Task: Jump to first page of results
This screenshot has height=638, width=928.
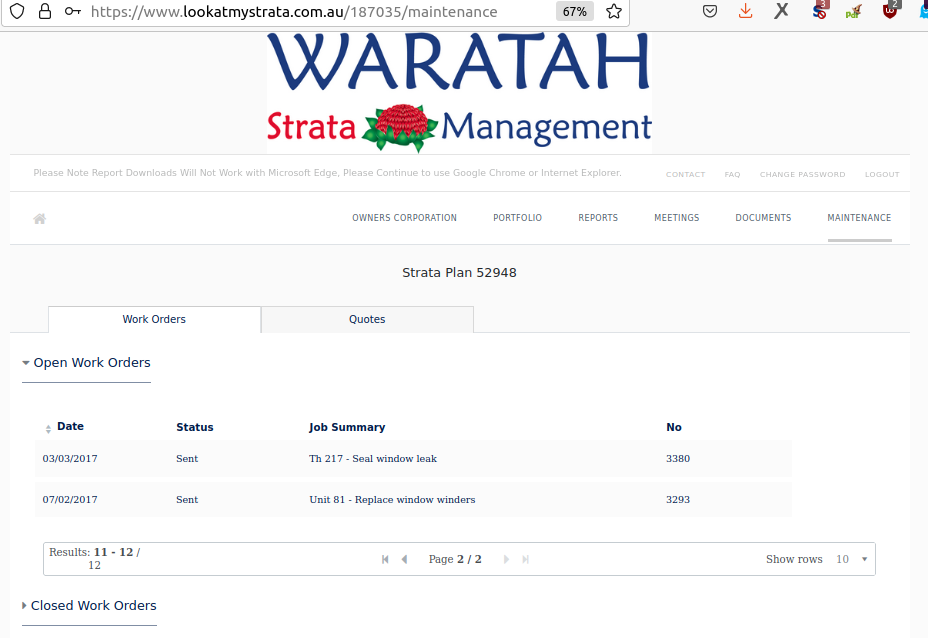Action: 385,559
